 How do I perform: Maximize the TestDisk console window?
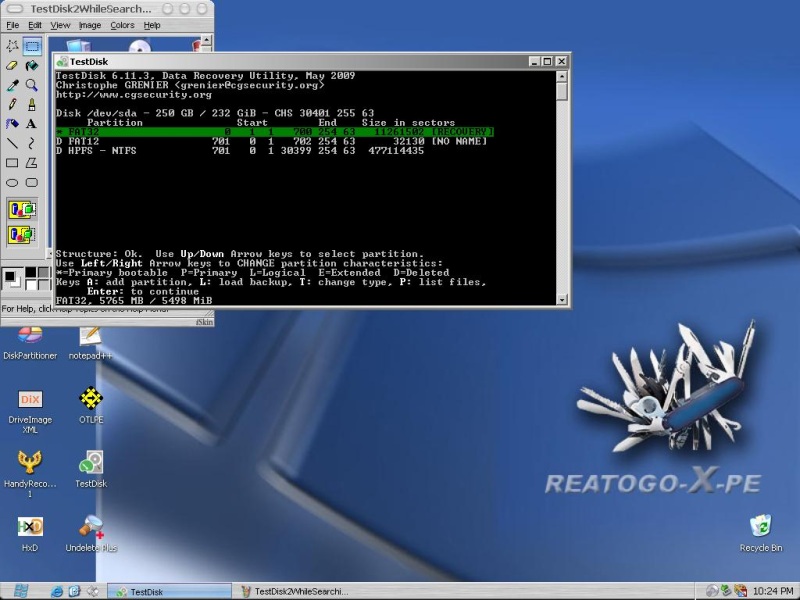(x=547, y=62)
